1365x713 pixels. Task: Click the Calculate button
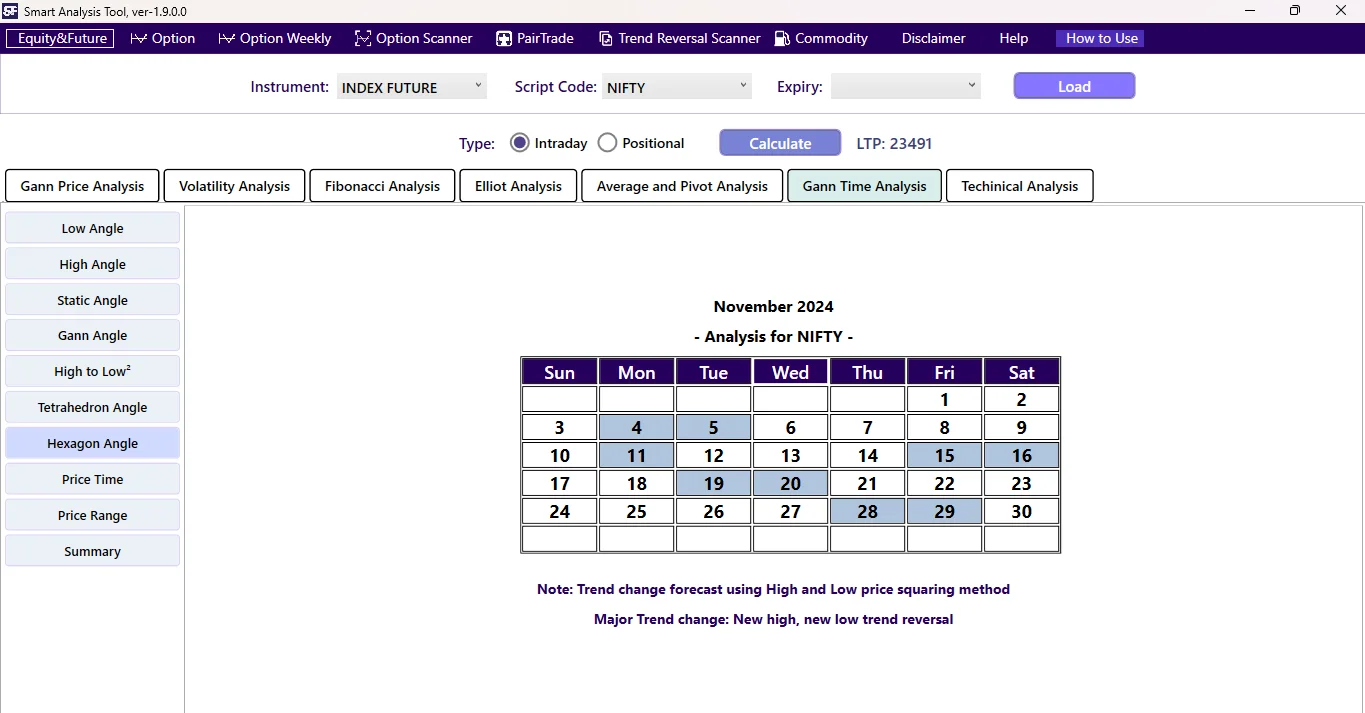click(779, 142)
